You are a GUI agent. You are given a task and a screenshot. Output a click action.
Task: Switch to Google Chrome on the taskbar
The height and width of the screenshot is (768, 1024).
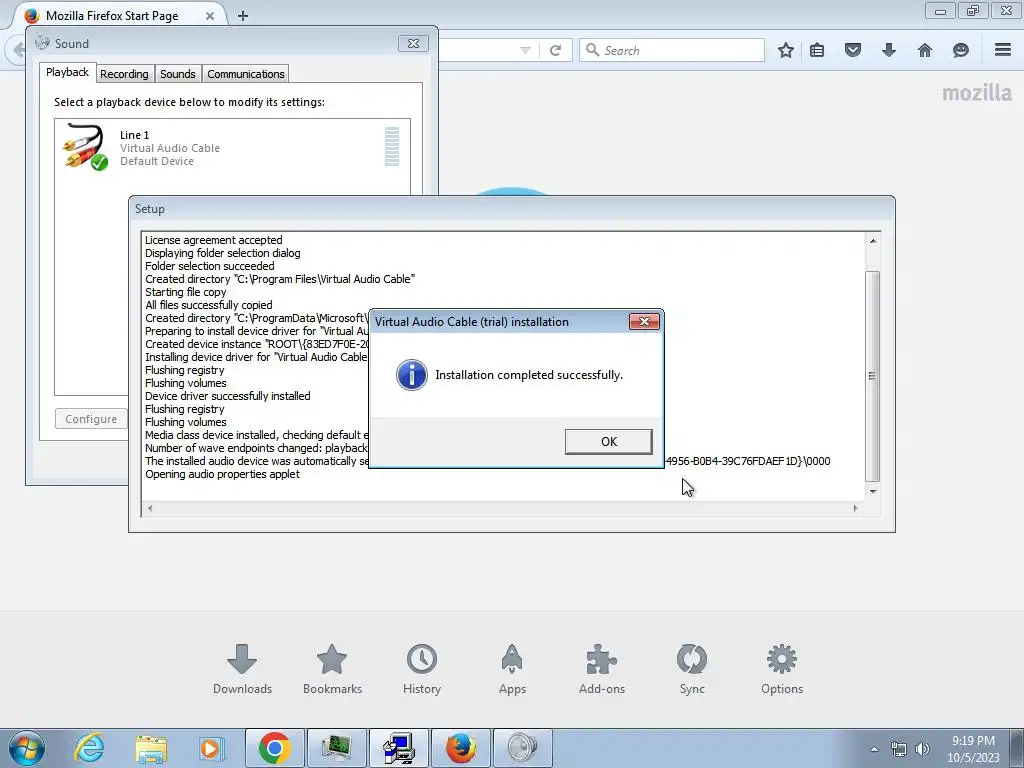[x=274, y=748]
